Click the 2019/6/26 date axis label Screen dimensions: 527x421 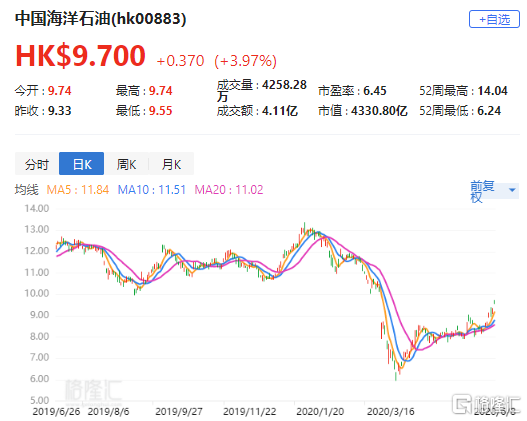(56, 412)
